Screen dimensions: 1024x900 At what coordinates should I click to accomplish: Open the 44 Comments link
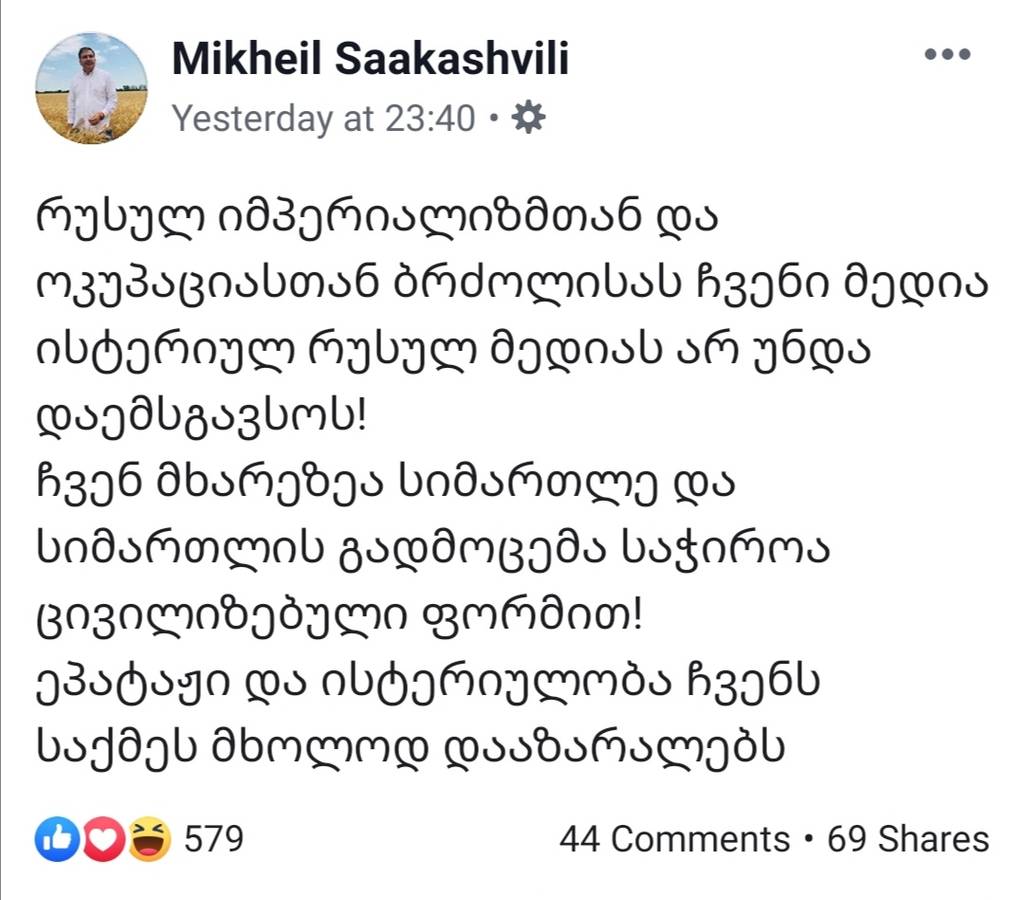674,839
